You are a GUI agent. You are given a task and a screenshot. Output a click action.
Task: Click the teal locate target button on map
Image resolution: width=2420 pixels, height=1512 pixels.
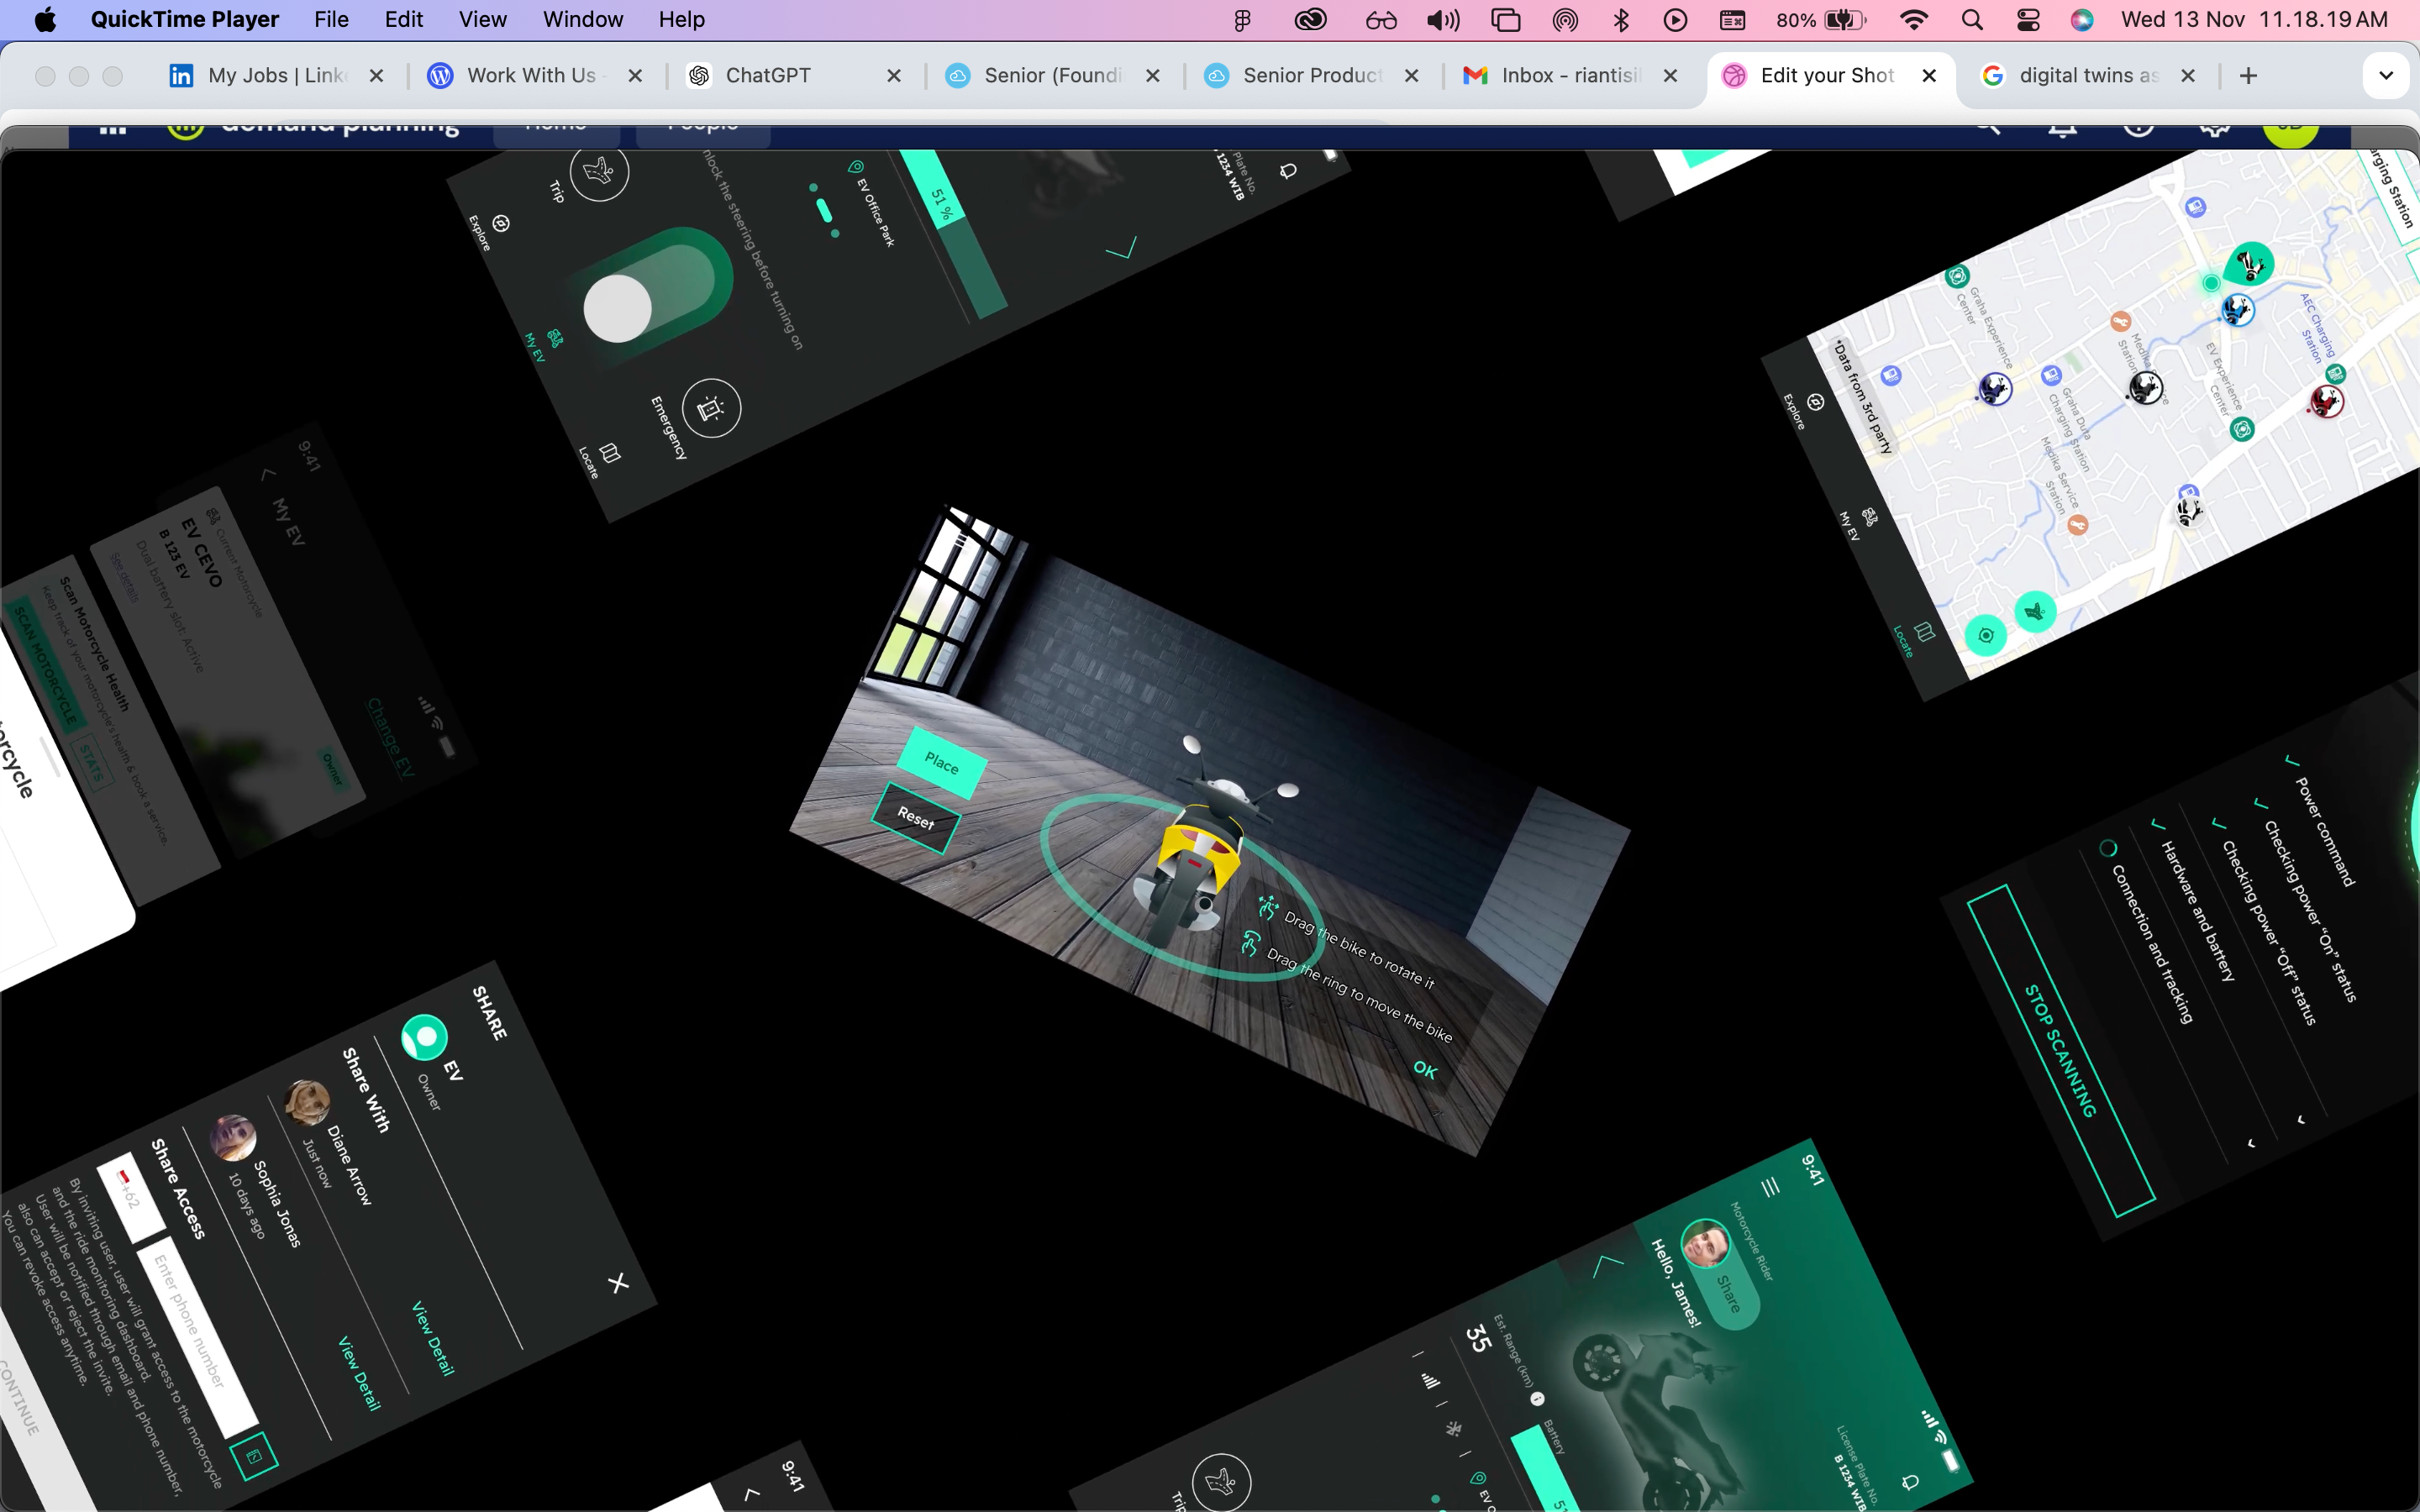[x=1985, y=635]
